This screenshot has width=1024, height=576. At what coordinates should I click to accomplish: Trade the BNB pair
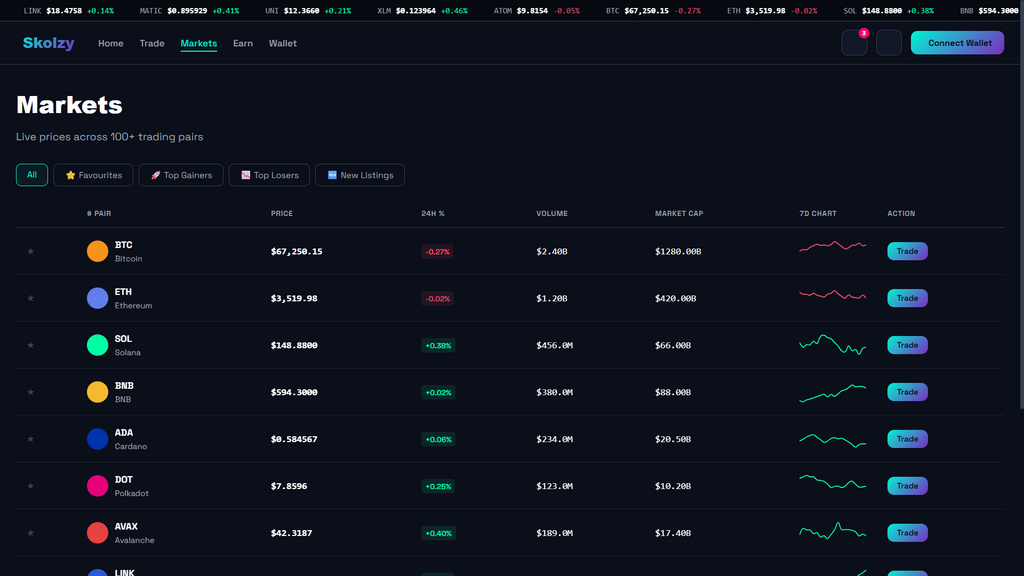pos(907,392)
